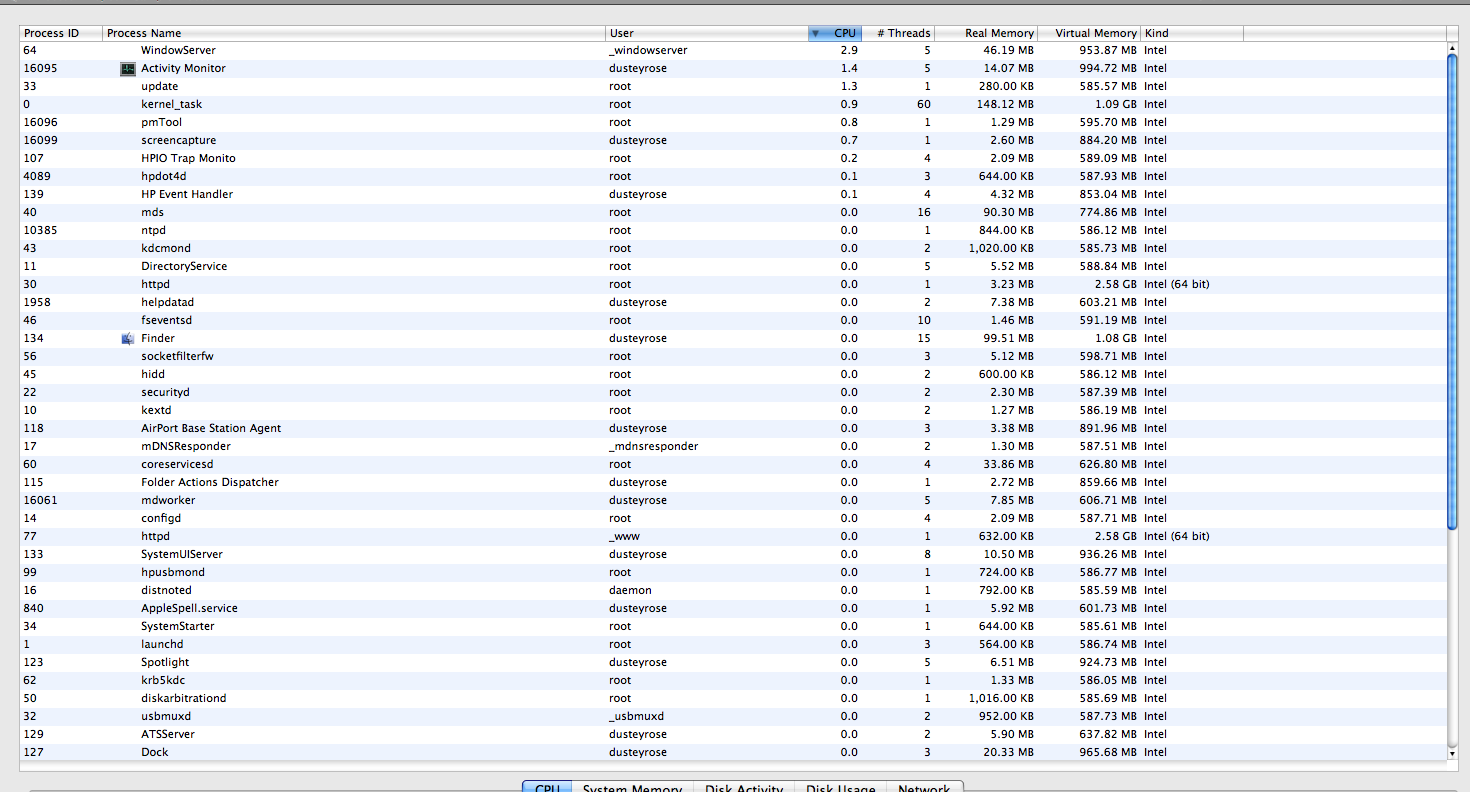This screenshot has width=1470, height=792.
Task: Open the Network tab
Action: (924, 787)
